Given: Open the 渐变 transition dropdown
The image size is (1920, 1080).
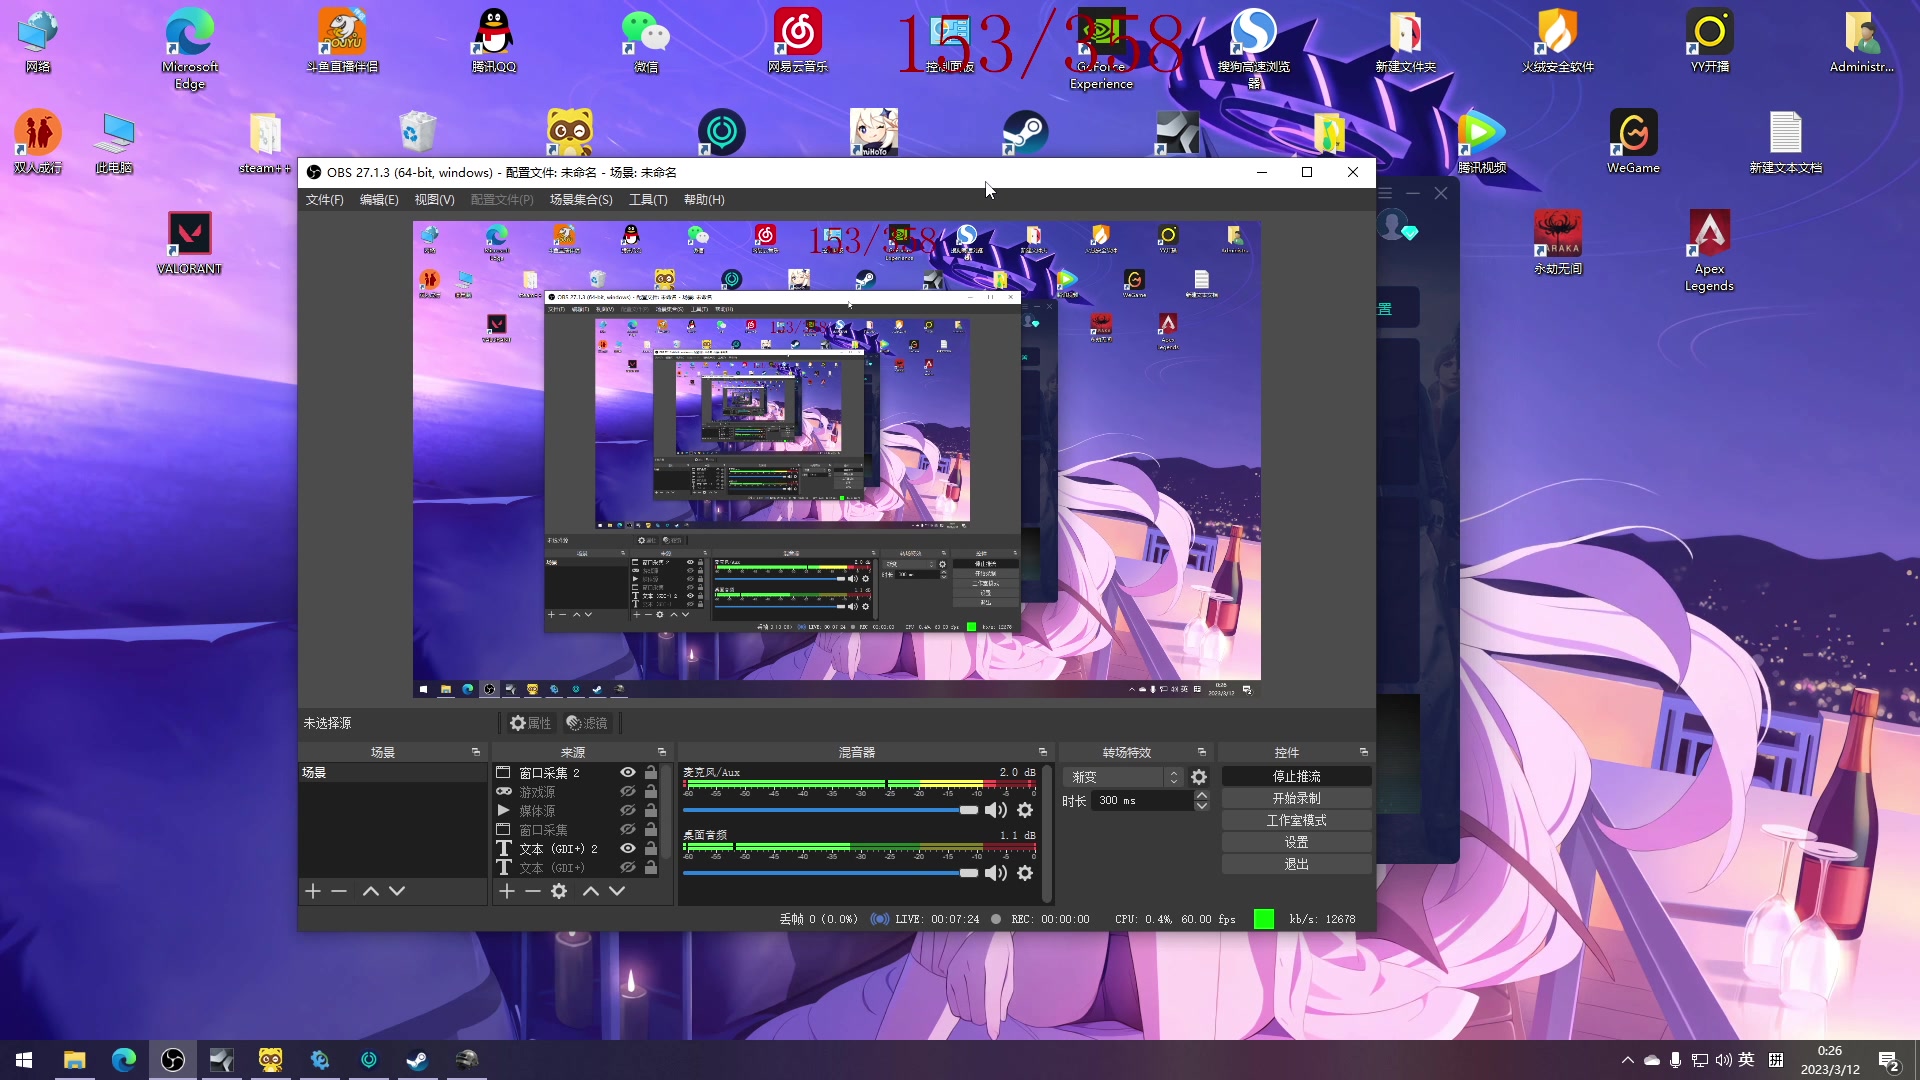Looking at the screenshot, I should [1122, 777].
